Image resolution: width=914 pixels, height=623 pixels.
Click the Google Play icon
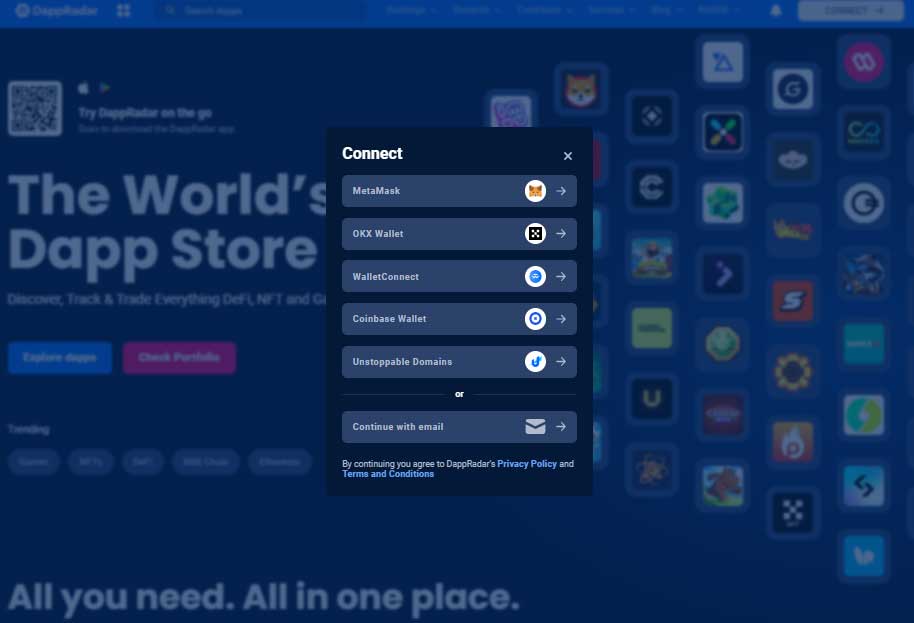[x=105, y=88]
